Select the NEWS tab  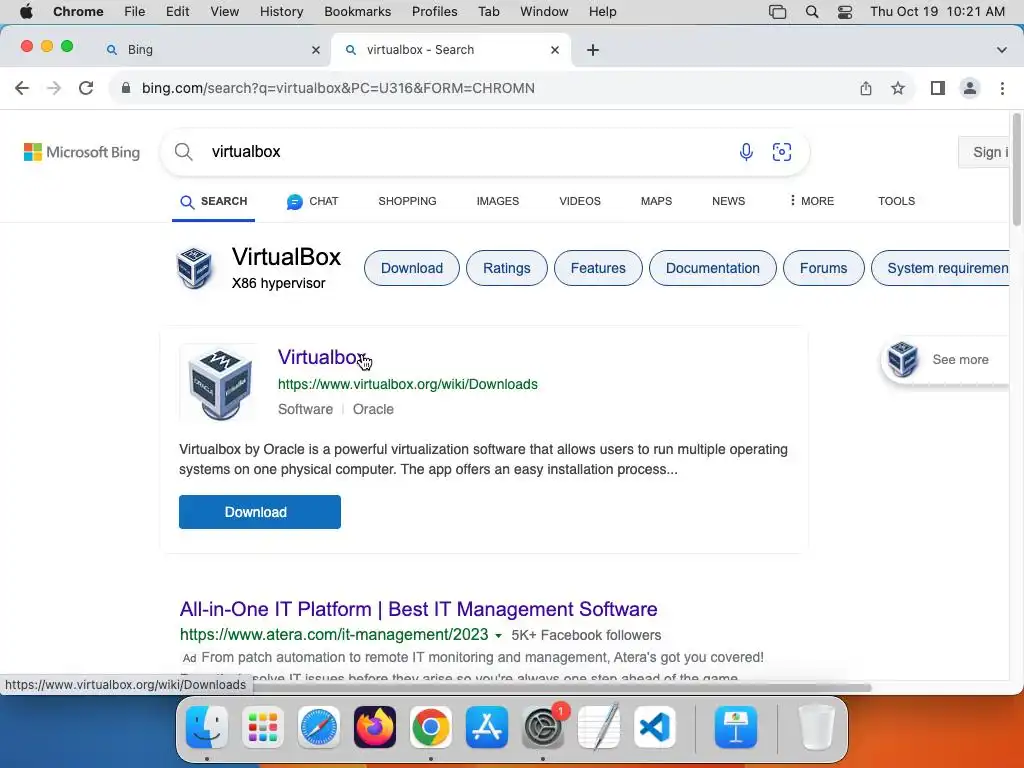(x=728, y=201)
